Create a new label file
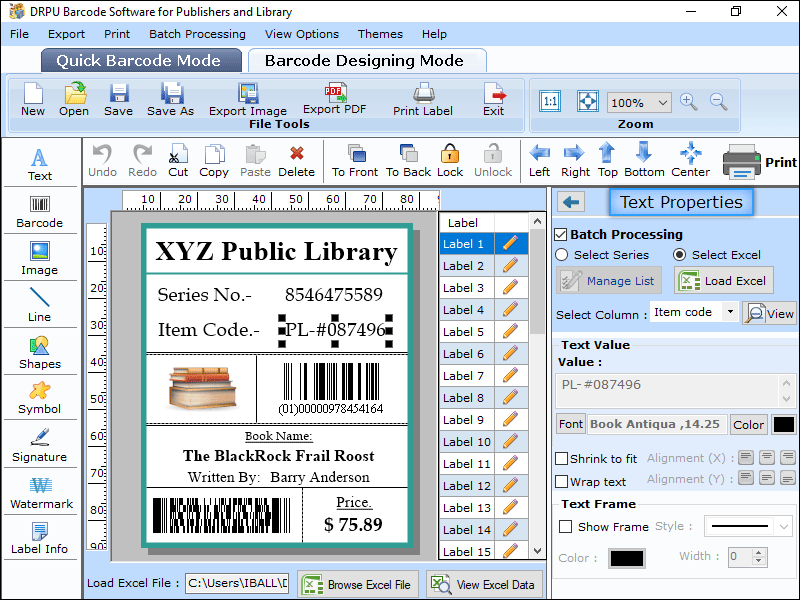 33,99
